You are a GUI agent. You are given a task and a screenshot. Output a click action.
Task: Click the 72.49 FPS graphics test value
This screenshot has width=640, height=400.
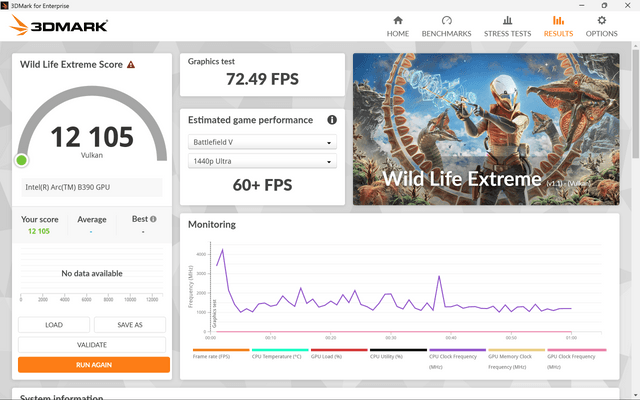[x=262, y=79]
